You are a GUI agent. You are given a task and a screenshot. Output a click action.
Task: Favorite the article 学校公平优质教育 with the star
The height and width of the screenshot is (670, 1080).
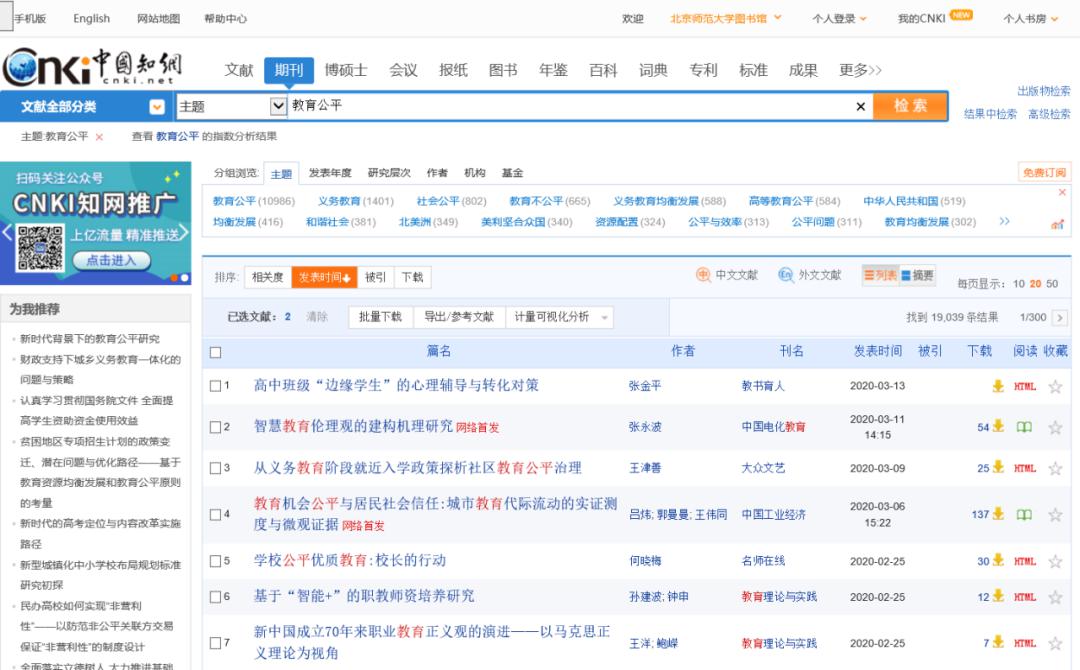tap(1054, 561)
